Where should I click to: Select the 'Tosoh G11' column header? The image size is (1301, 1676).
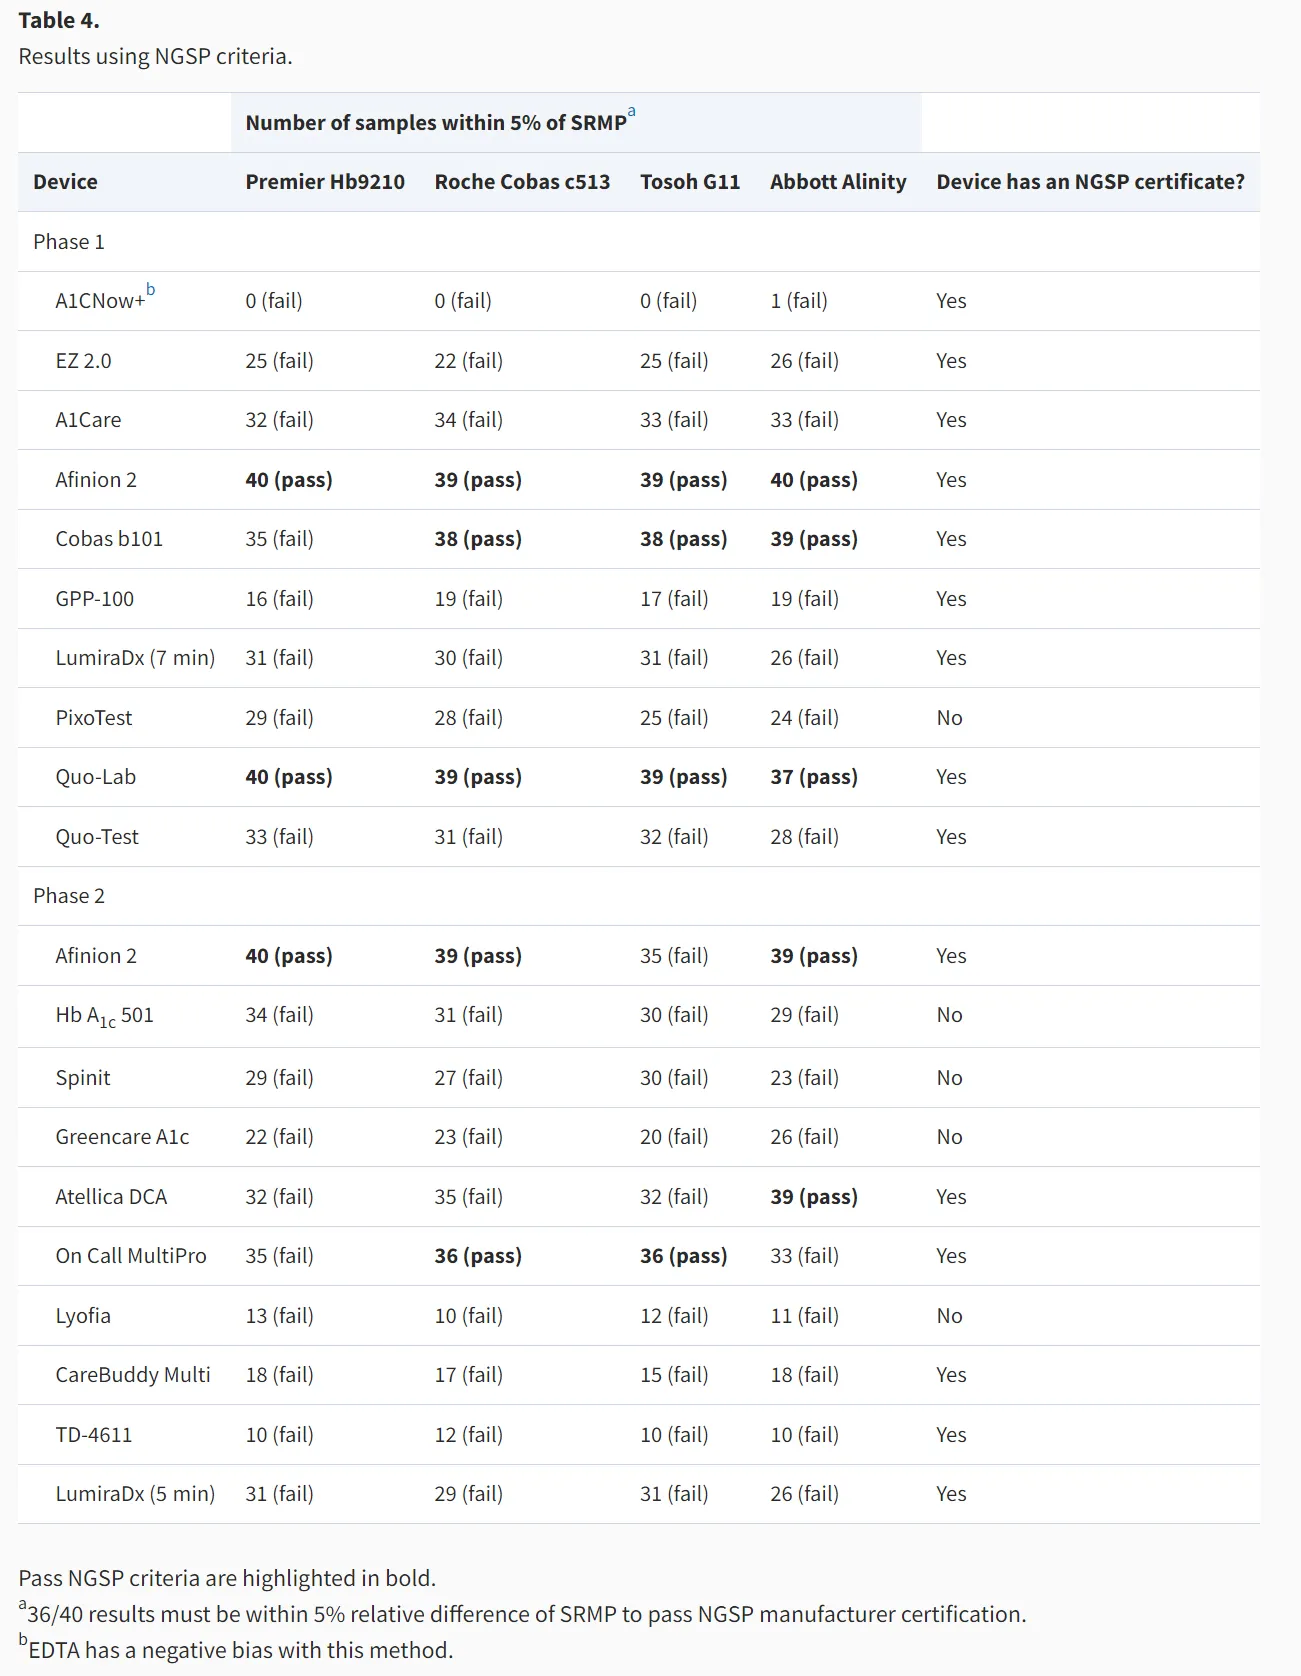690,182
